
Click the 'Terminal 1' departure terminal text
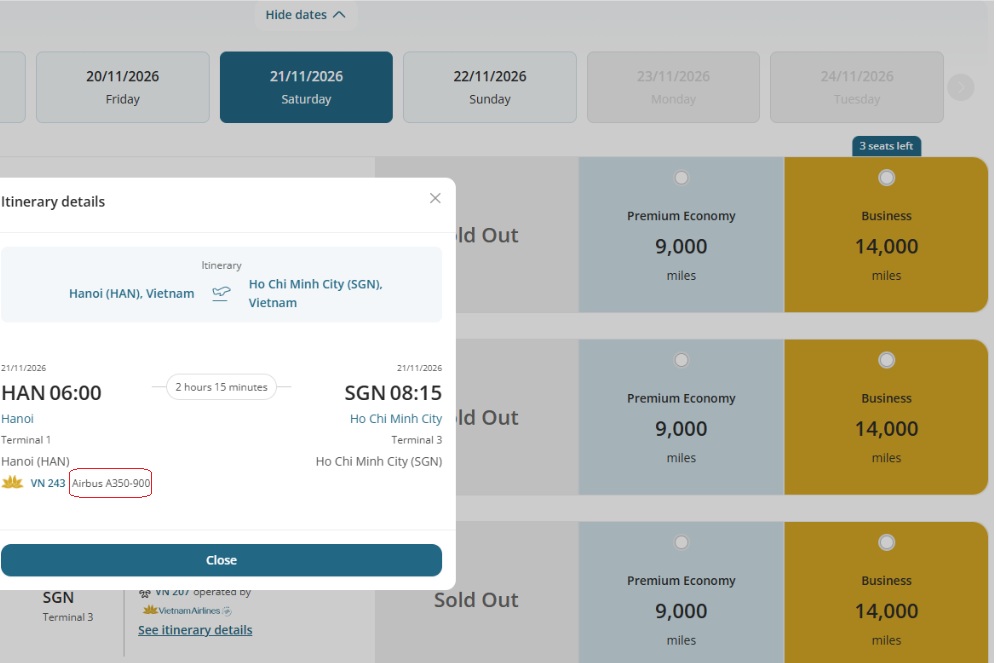pos(26,440)
